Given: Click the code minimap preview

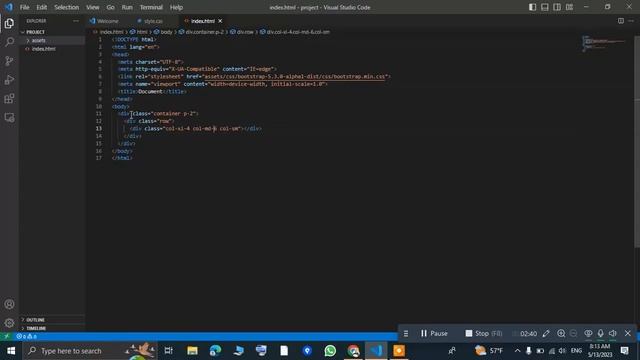Looking at the screenshot, I should [604, 43].
